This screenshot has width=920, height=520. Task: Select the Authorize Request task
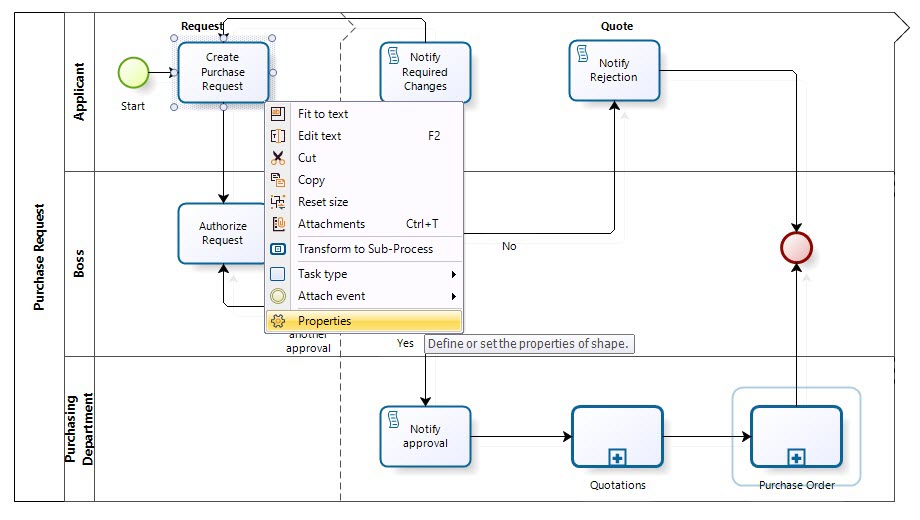click(x=222, y=234)
